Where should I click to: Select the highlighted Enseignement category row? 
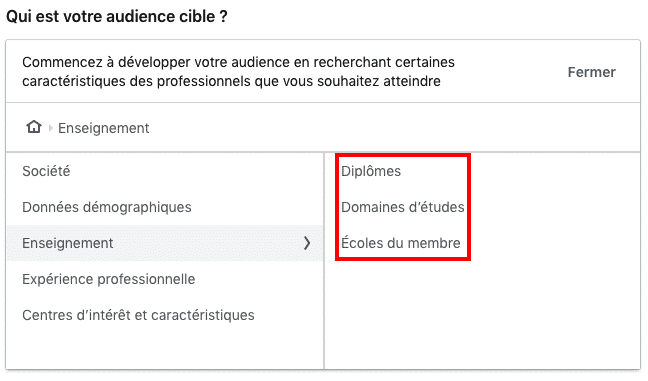coord(165,243)
